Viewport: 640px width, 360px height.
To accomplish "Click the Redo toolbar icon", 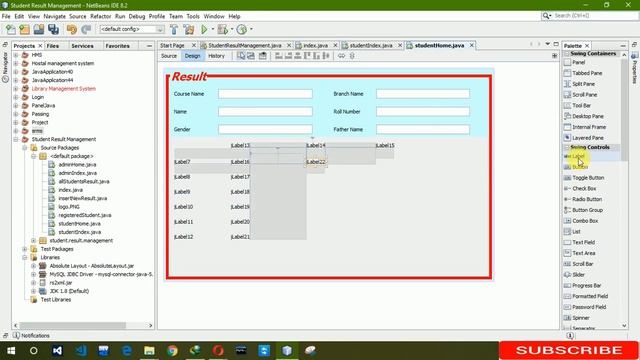I will pyautogui.click(x=86, y=29).
